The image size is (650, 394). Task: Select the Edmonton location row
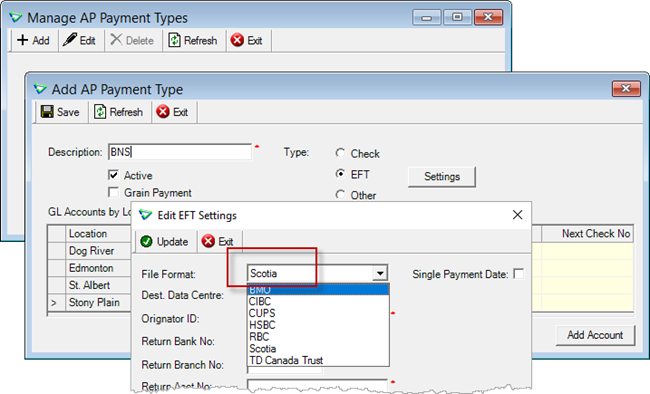(91, 268)
